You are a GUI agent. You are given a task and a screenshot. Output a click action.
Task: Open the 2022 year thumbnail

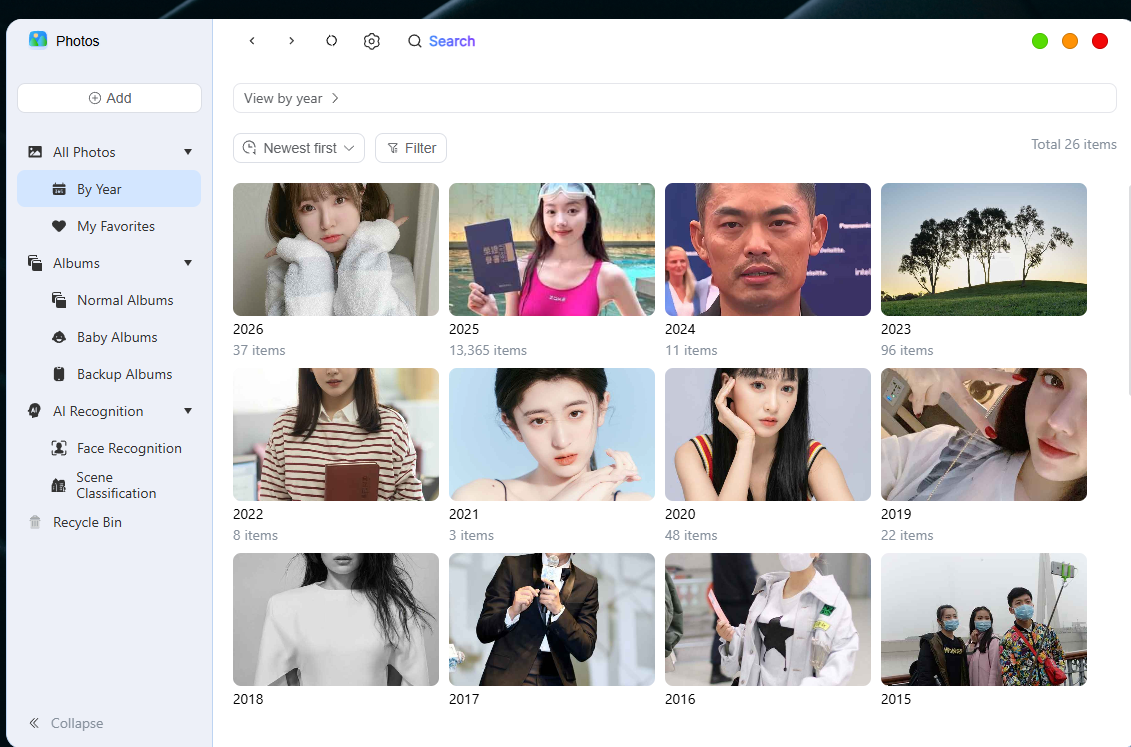tap(336, 435)
